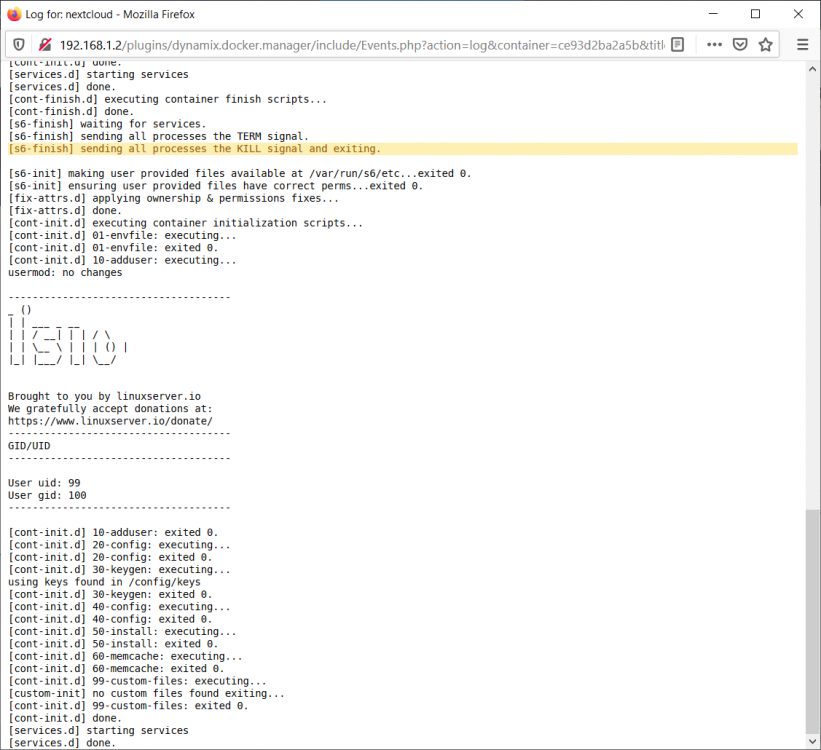The image size is (821, 750).
Task: Bookmark this page with the star icon
Action: tap(765, 45)
